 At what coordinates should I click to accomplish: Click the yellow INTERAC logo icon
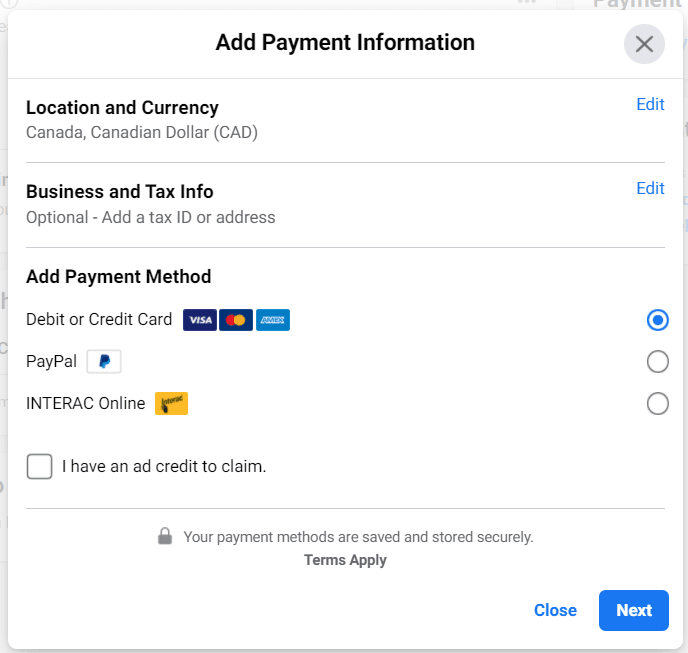coord(171,404)
